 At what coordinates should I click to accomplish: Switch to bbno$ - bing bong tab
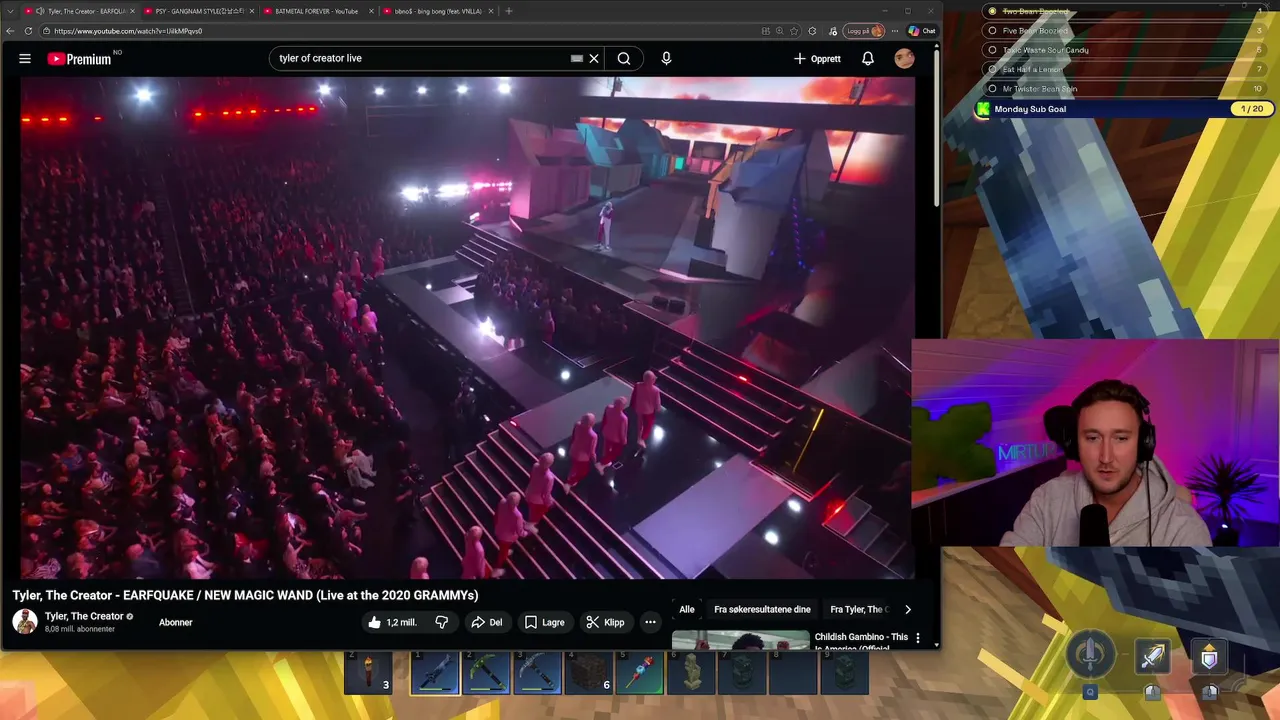point(438,11)
